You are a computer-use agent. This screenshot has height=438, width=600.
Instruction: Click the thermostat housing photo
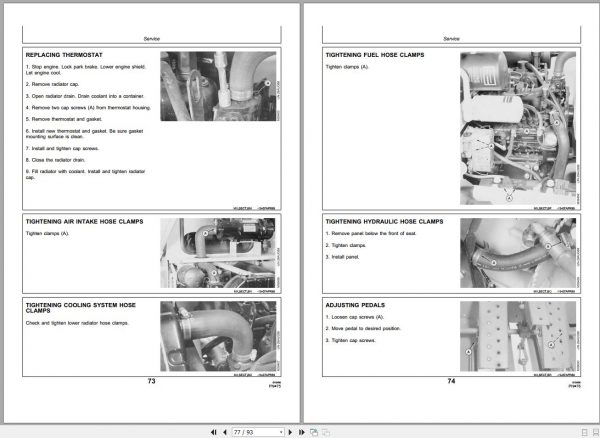218,86
